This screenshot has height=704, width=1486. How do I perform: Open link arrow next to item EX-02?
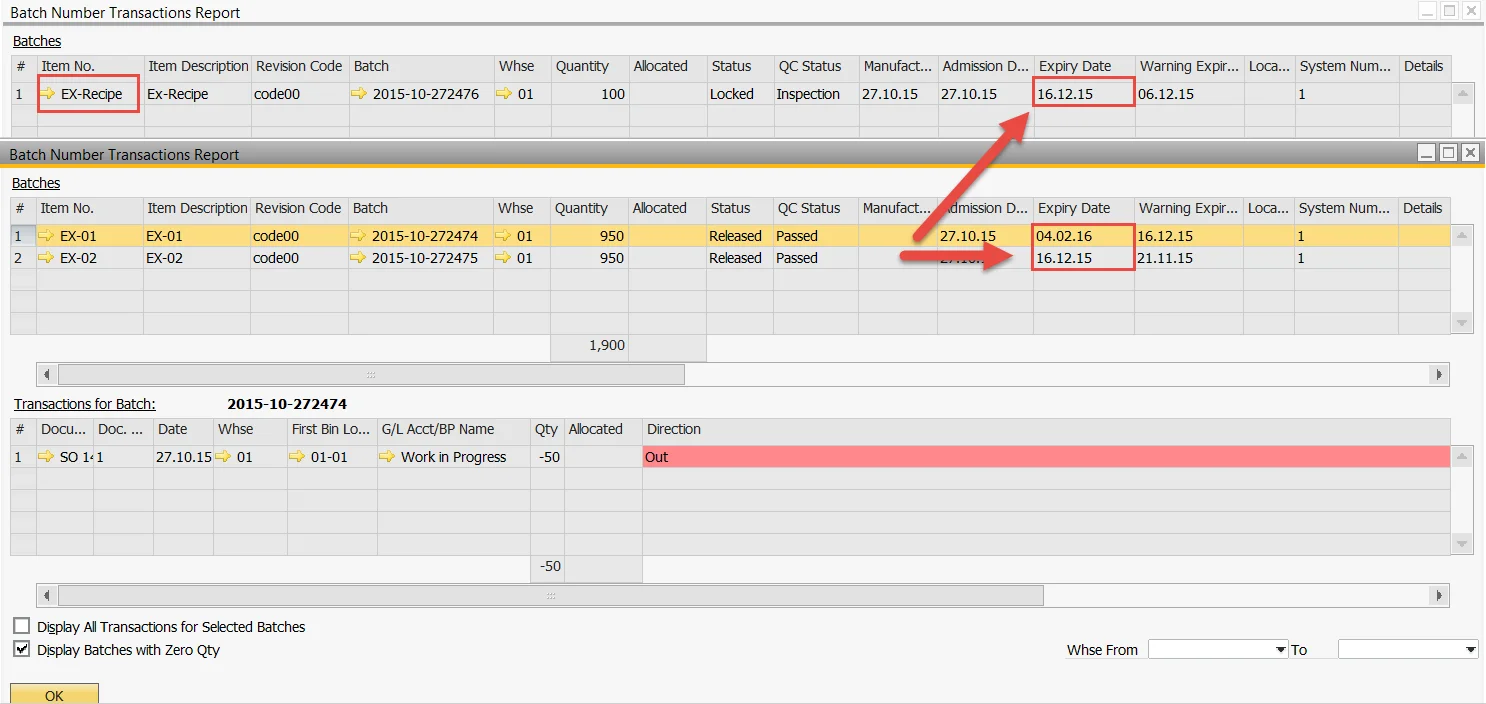coord(47,258)
